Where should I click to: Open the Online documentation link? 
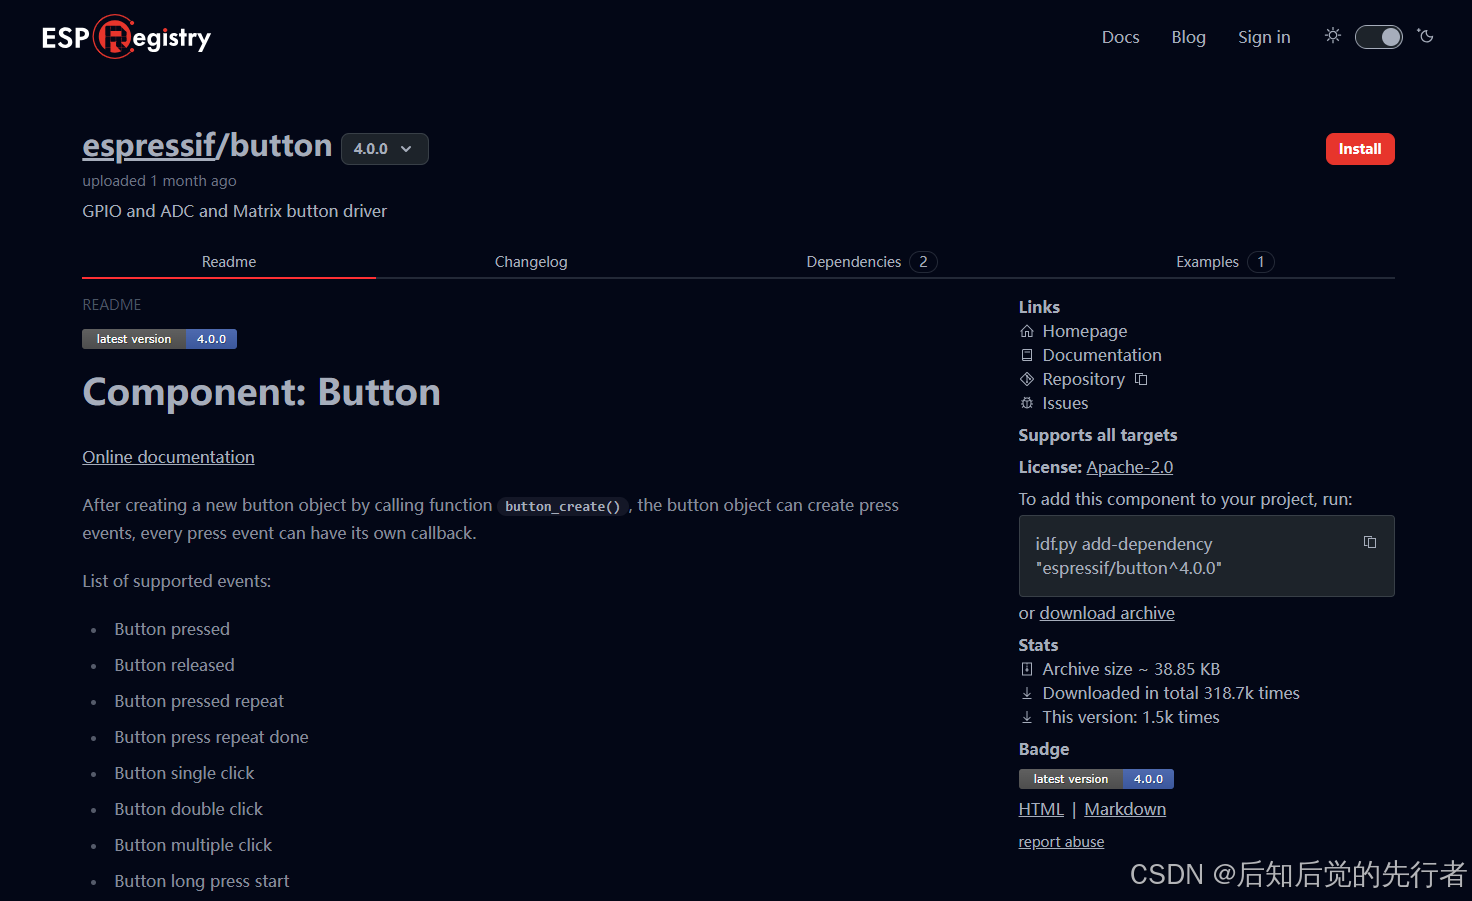[168, 457]
